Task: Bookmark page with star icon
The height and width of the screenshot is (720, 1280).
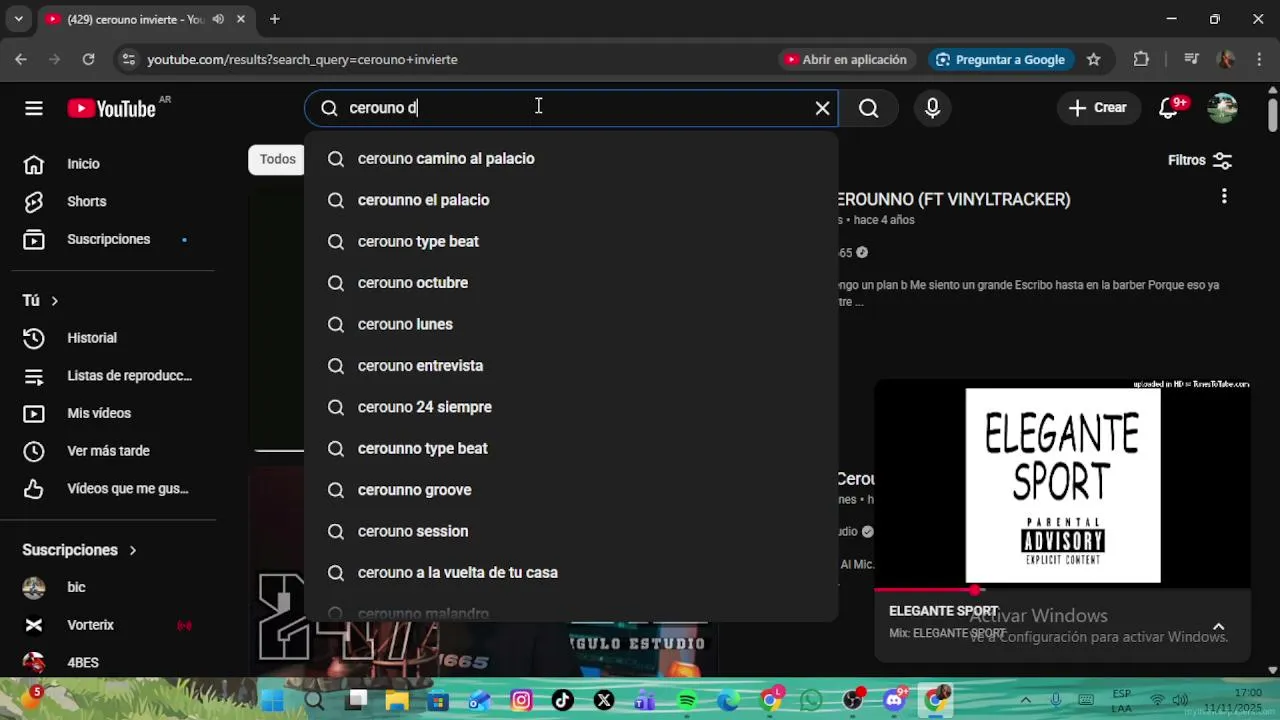Action: coord(1094,60)
